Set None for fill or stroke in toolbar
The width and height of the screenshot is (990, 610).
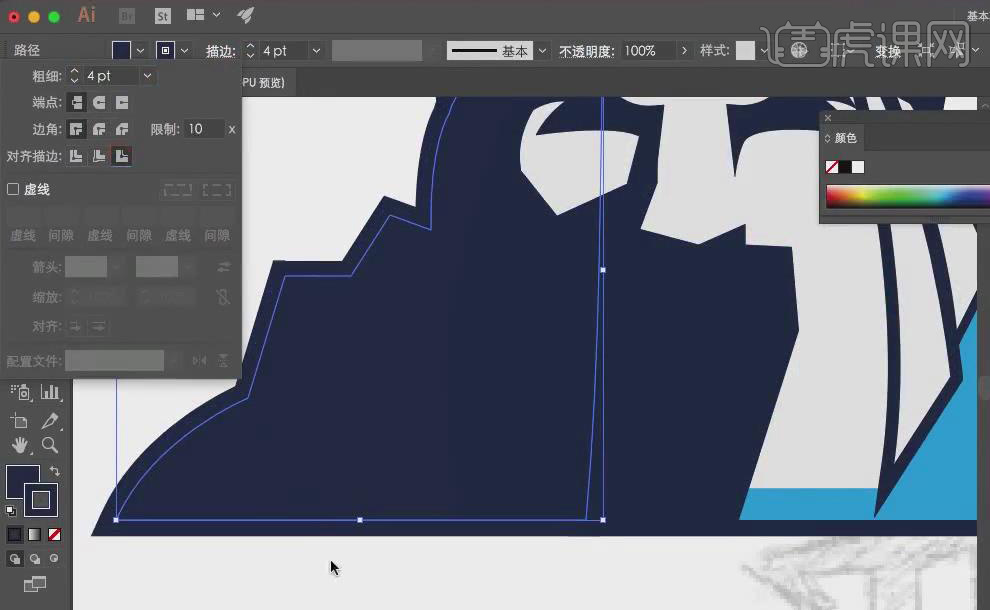tap(55, 535)
